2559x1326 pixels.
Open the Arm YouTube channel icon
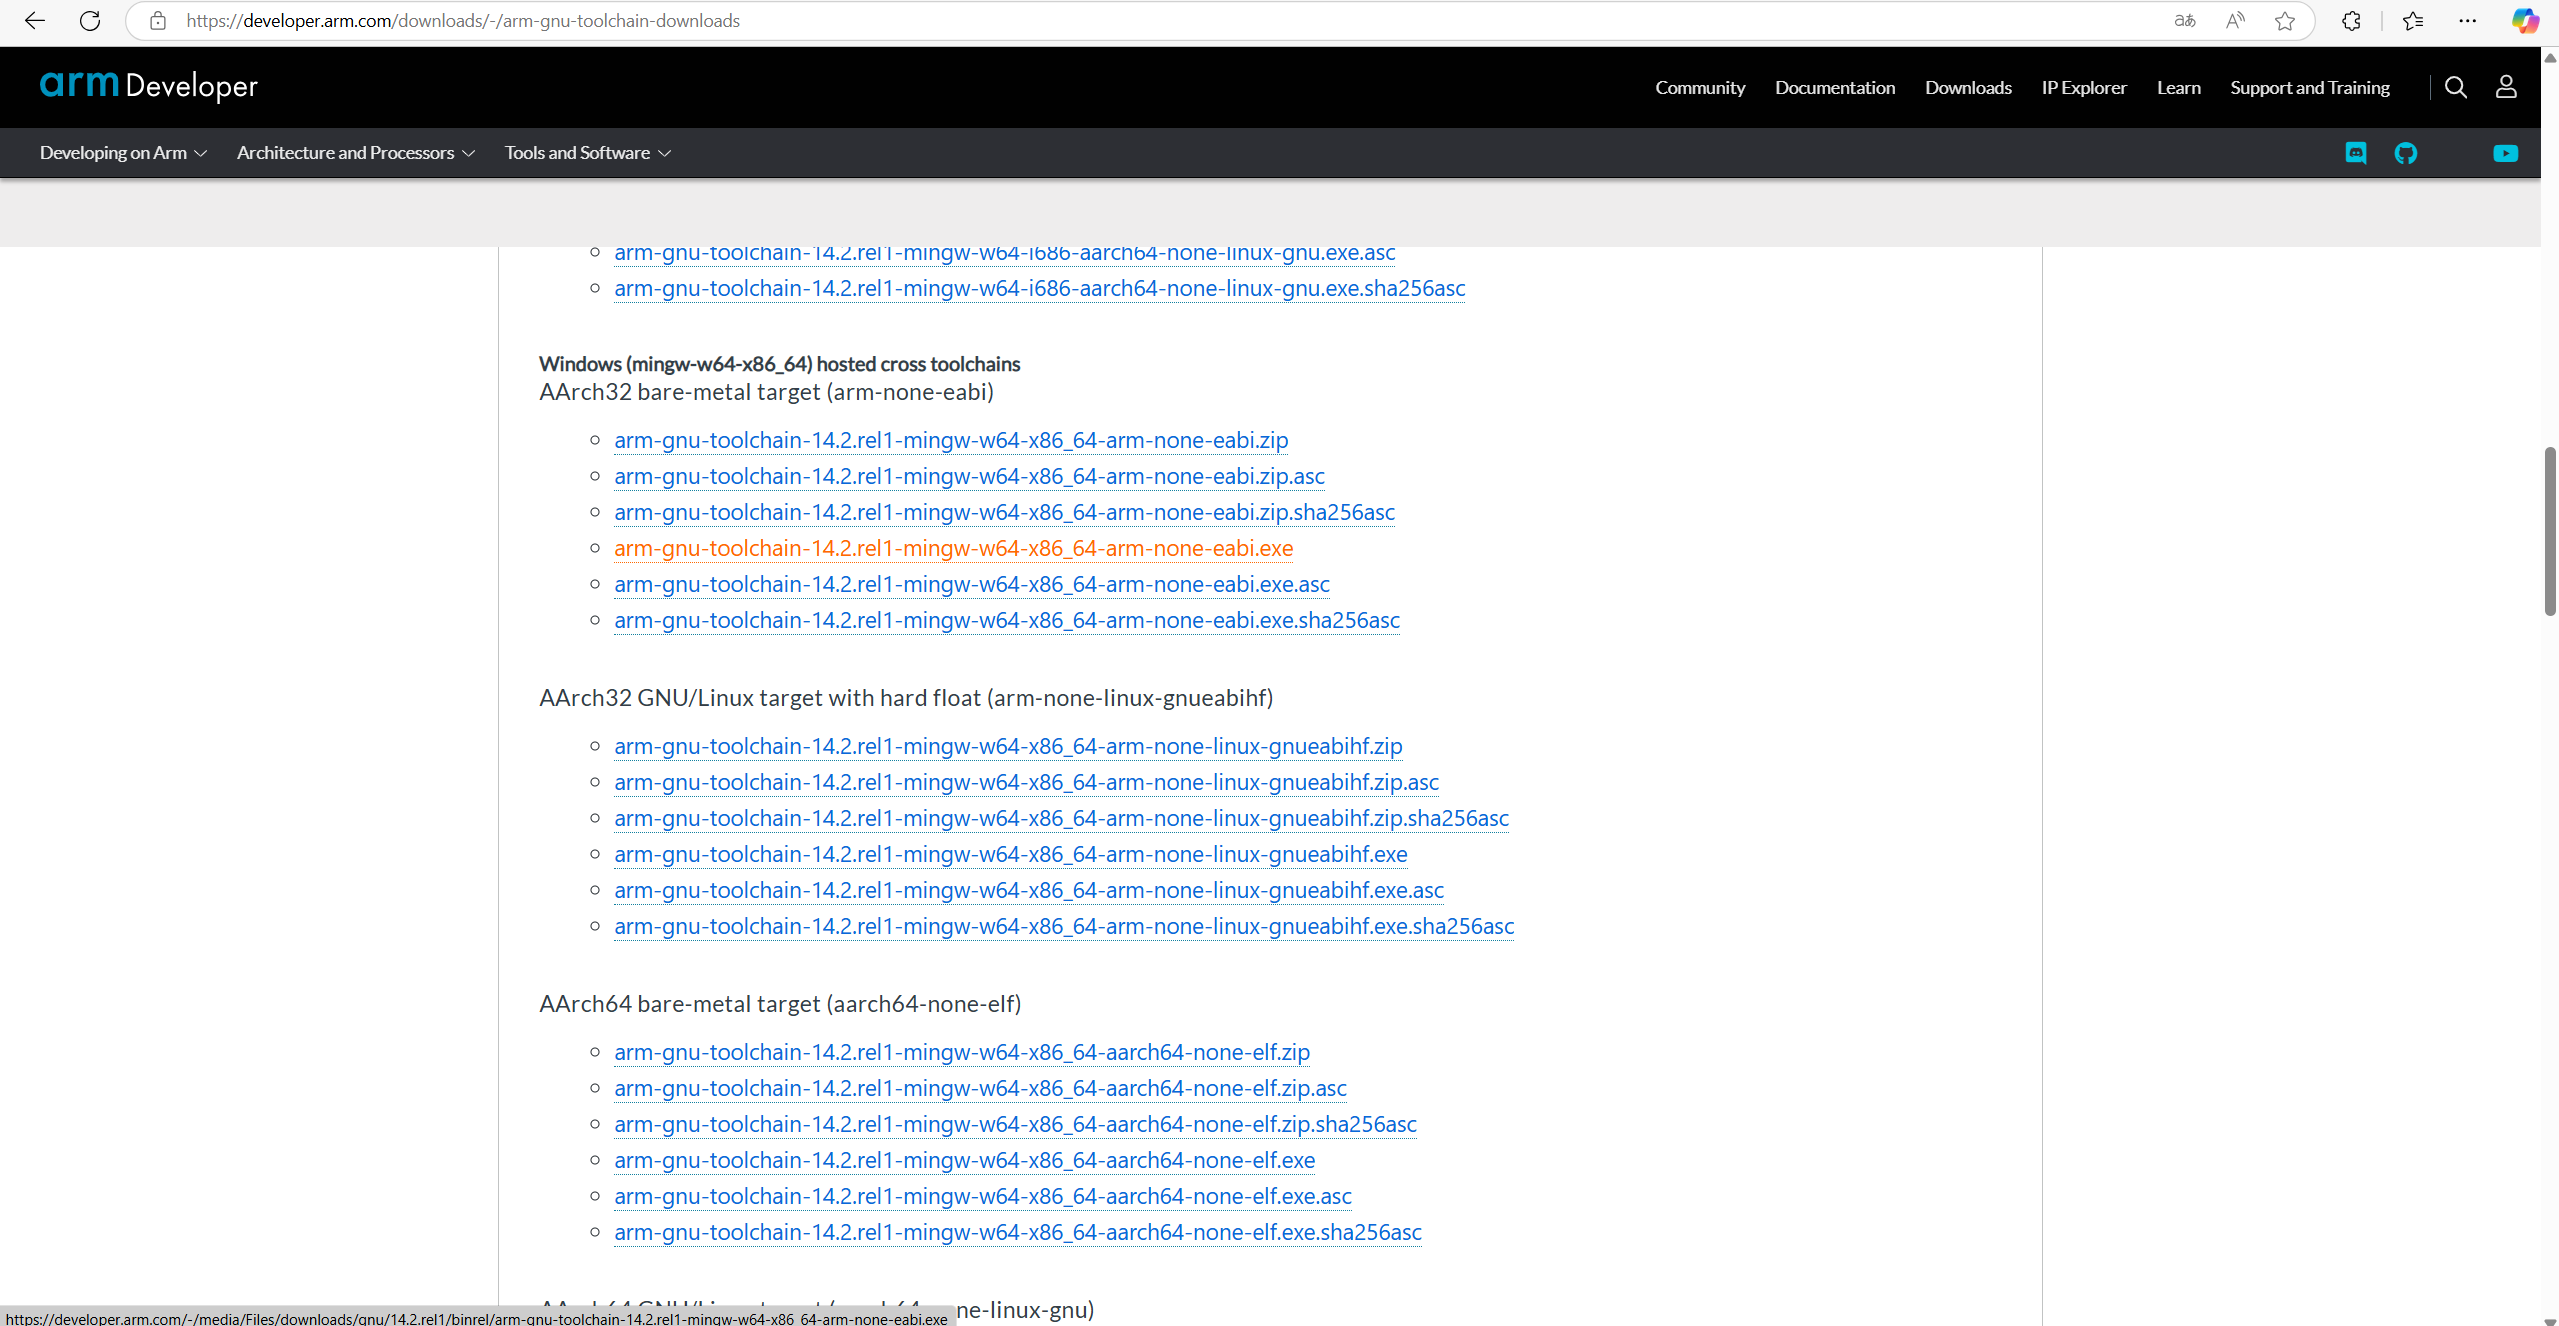[2504, 153]
